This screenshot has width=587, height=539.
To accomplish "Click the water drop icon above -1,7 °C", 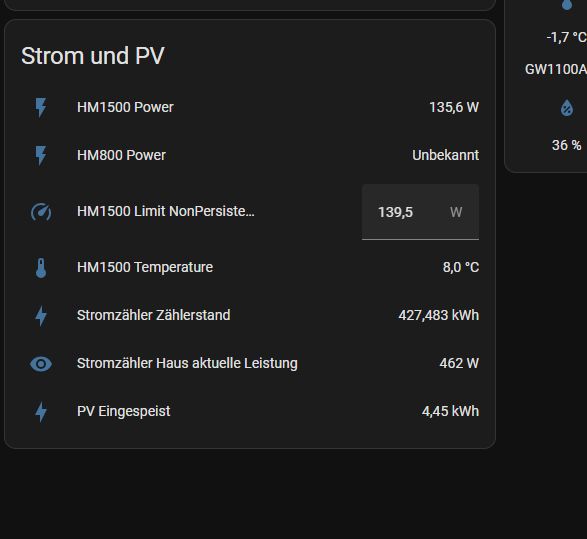I will click(567, 4).
